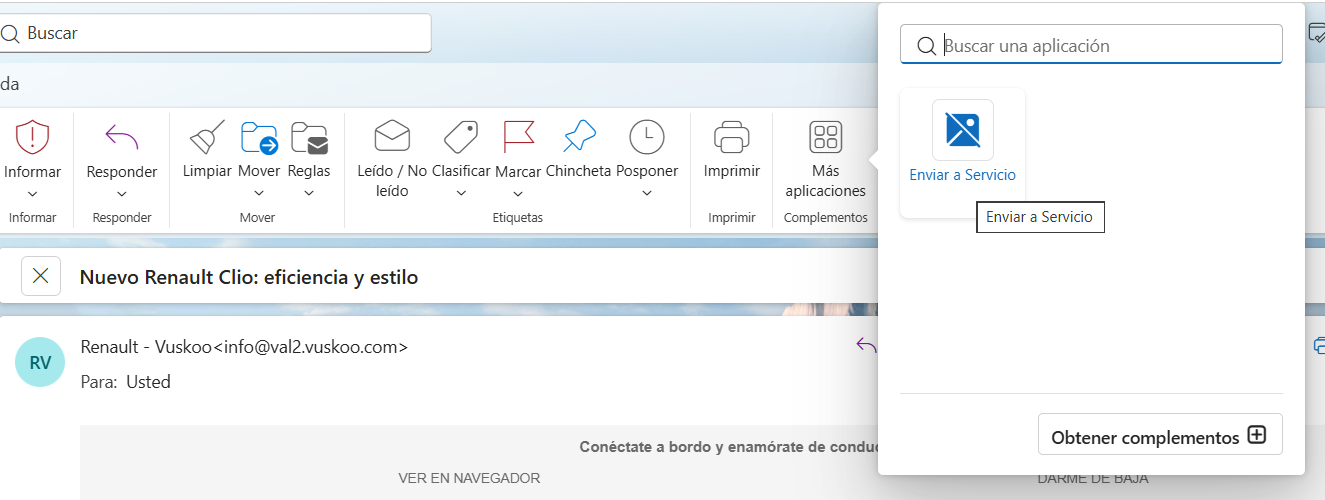This screenshot has height=500, width=1325.
Task: Expand the Informar dropdown chevron
Action: tap(32, 193)
